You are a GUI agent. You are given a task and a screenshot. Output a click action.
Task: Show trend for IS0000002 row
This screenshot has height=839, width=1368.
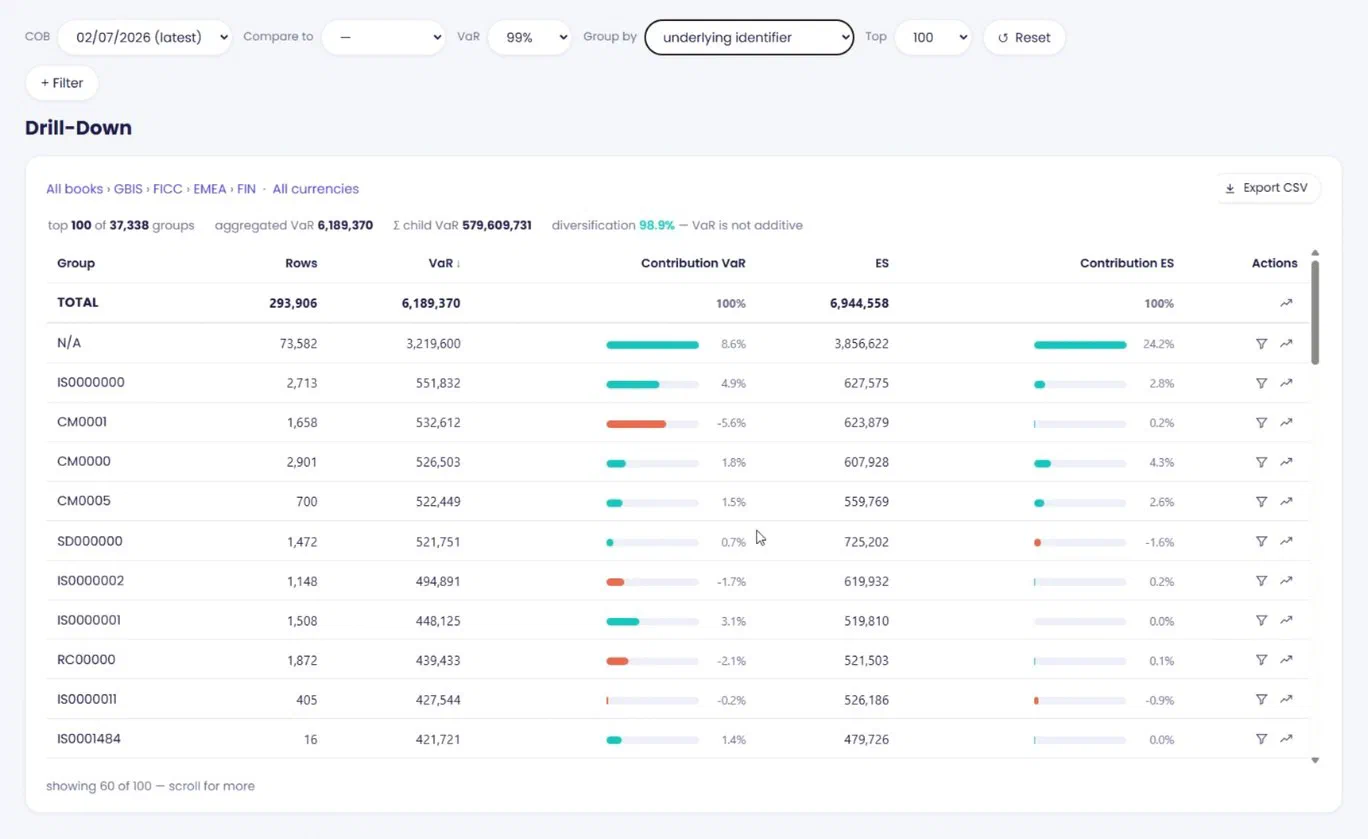pos(1286,581)
